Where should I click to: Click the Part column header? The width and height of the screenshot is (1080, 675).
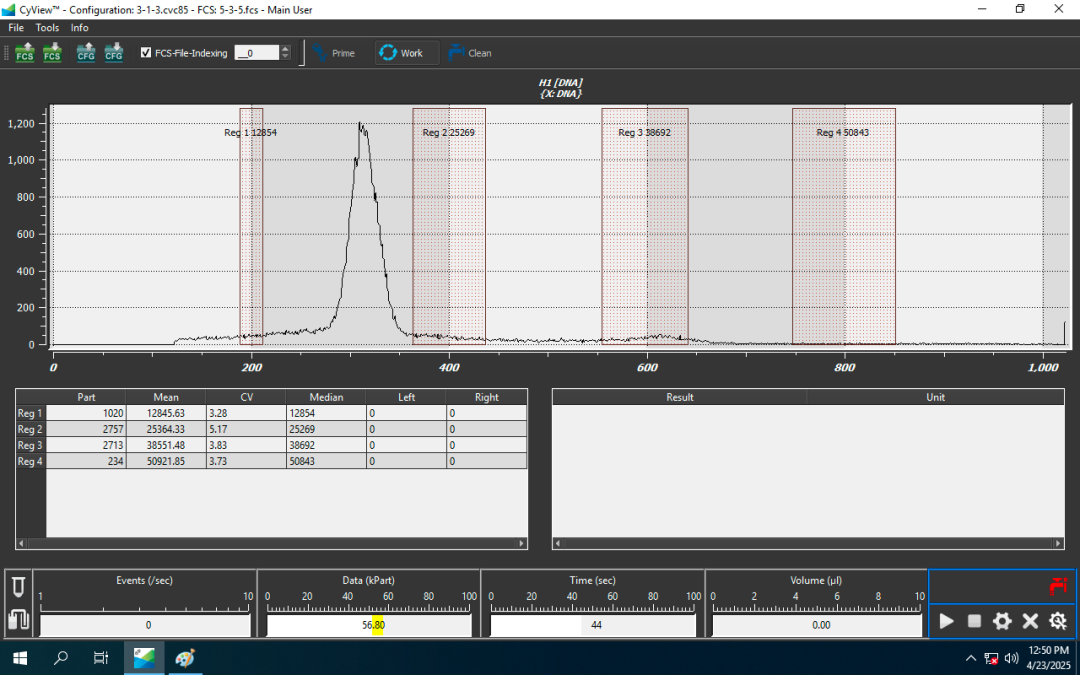click(x=86, y=397)
